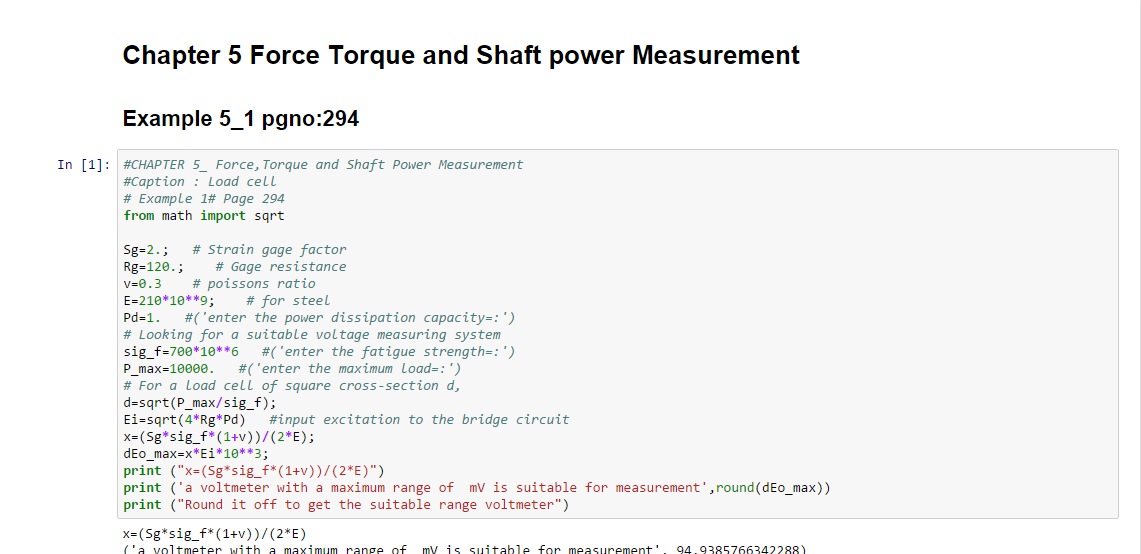The height and width of the screenshot is (554, 1141).
Task: Click the Example 5_1 pgno:294 heading
Action: pos(240,119)
